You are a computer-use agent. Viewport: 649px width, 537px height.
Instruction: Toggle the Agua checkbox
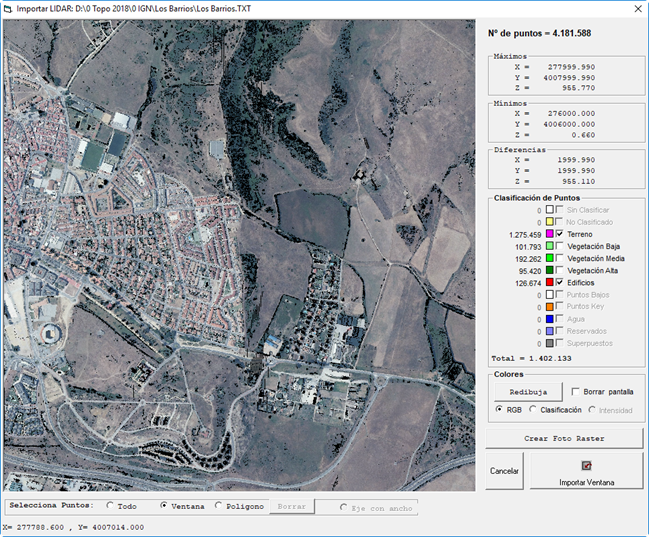[x=560, y=318]
